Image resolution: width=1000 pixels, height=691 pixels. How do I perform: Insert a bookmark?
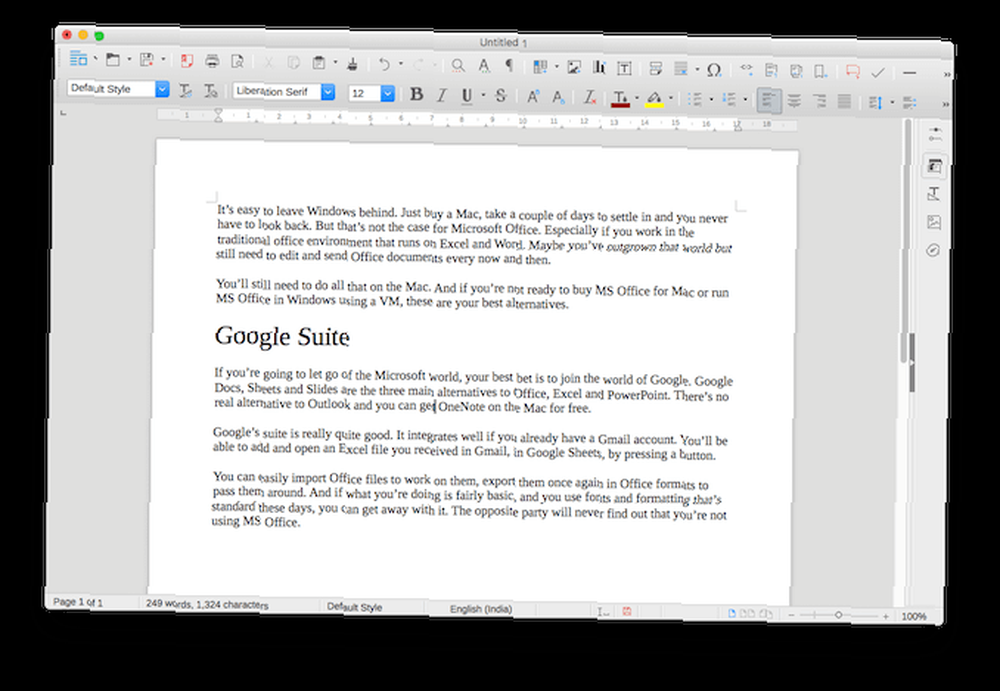pos(821,71)
